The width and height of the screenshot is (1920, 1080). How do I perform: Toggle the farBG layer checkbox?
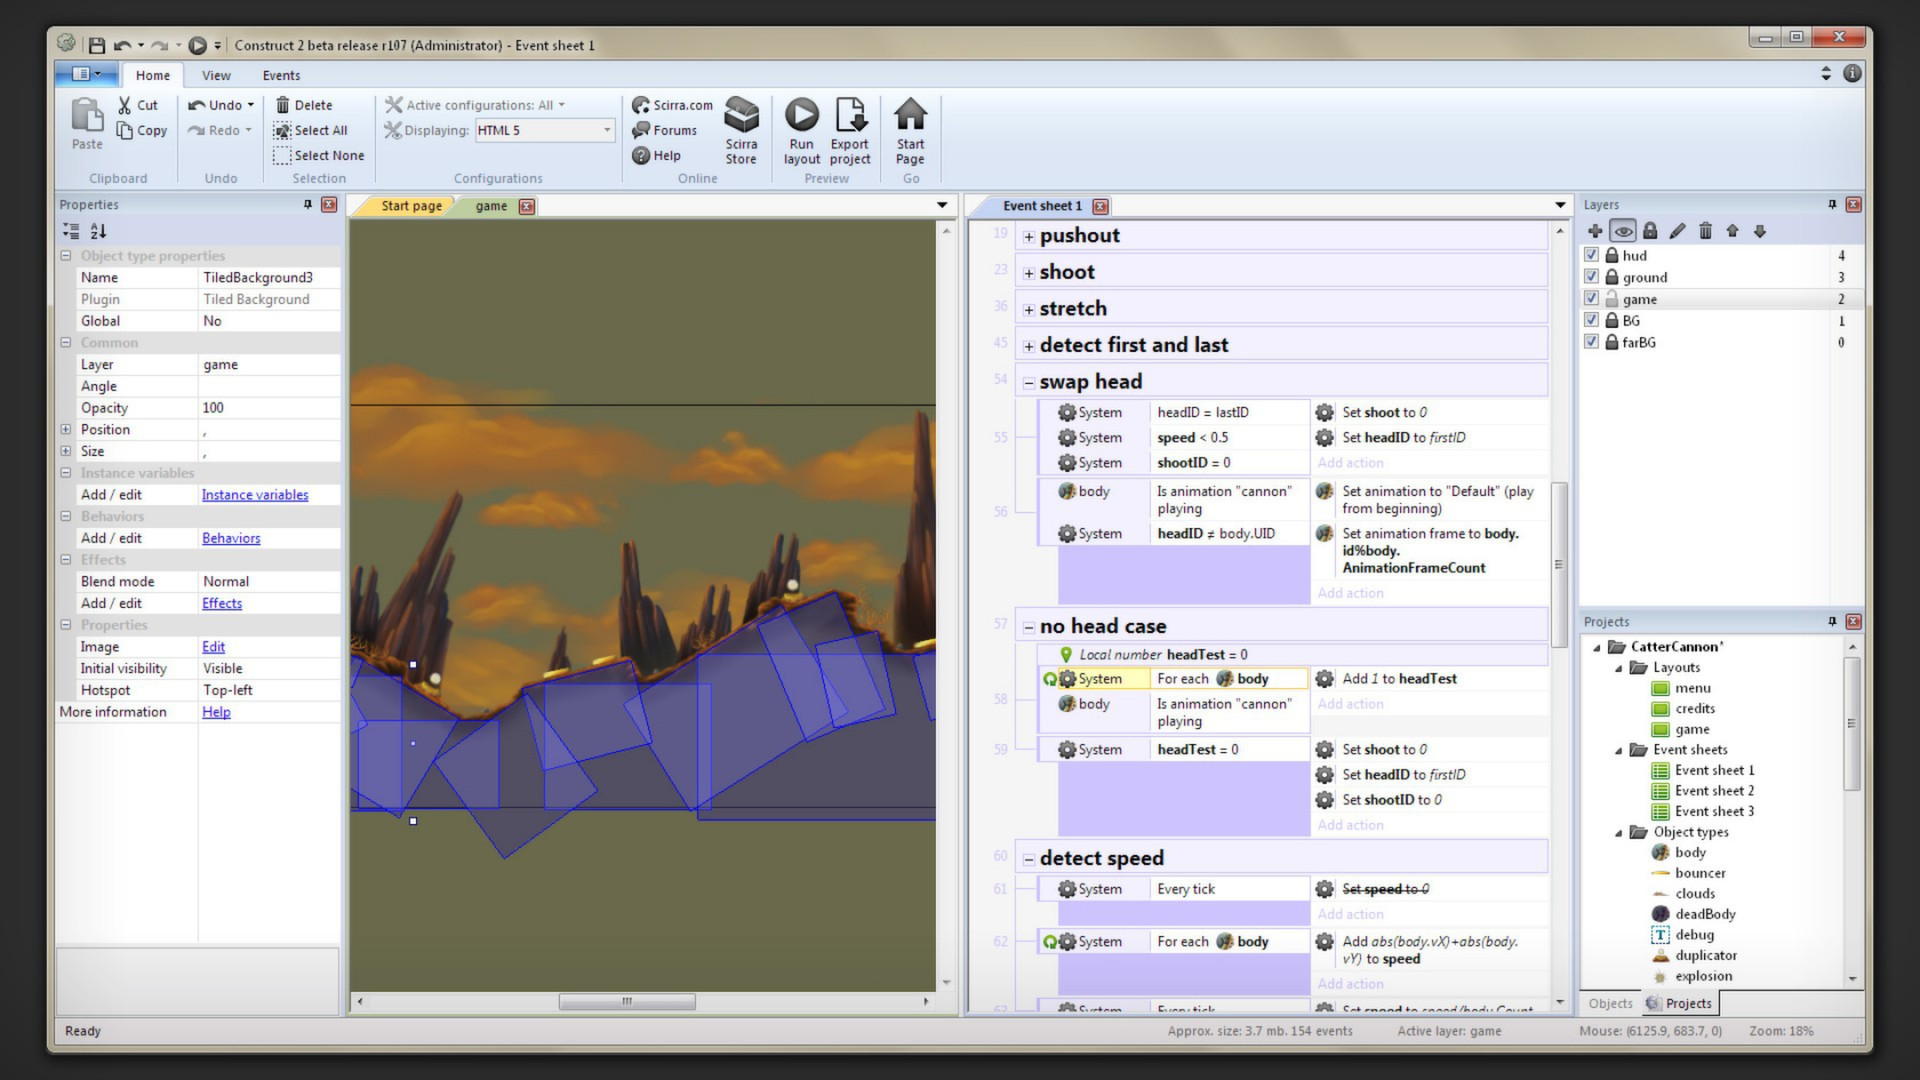click(x=1591, y=342)
